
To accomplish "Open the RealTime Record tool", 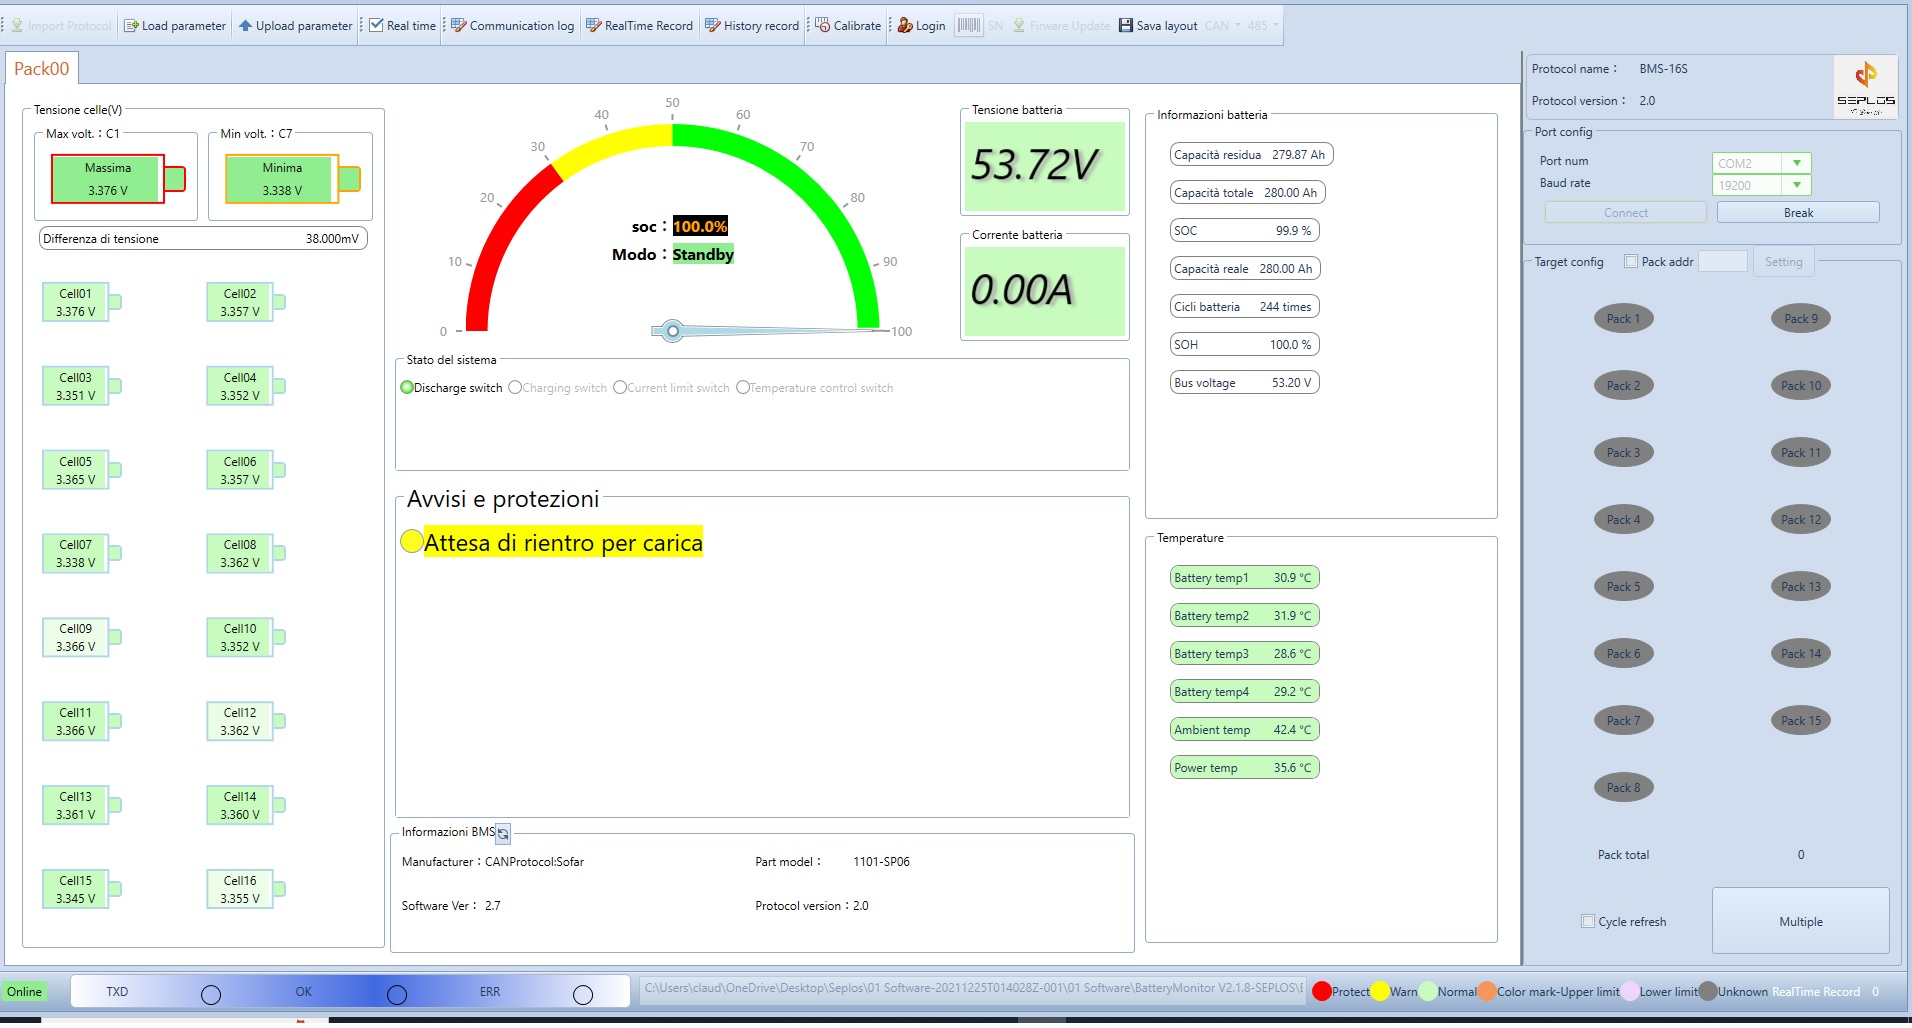I will click(x=639, y=26).
